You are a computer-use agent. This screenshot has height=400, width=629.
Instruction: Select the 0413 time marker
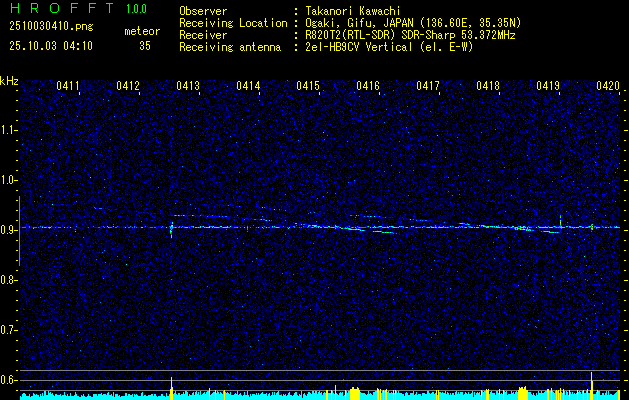pos(188,87)
